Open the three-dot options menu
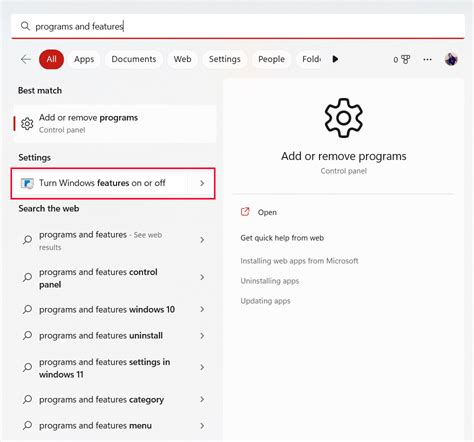 click(x=427, y=60)
